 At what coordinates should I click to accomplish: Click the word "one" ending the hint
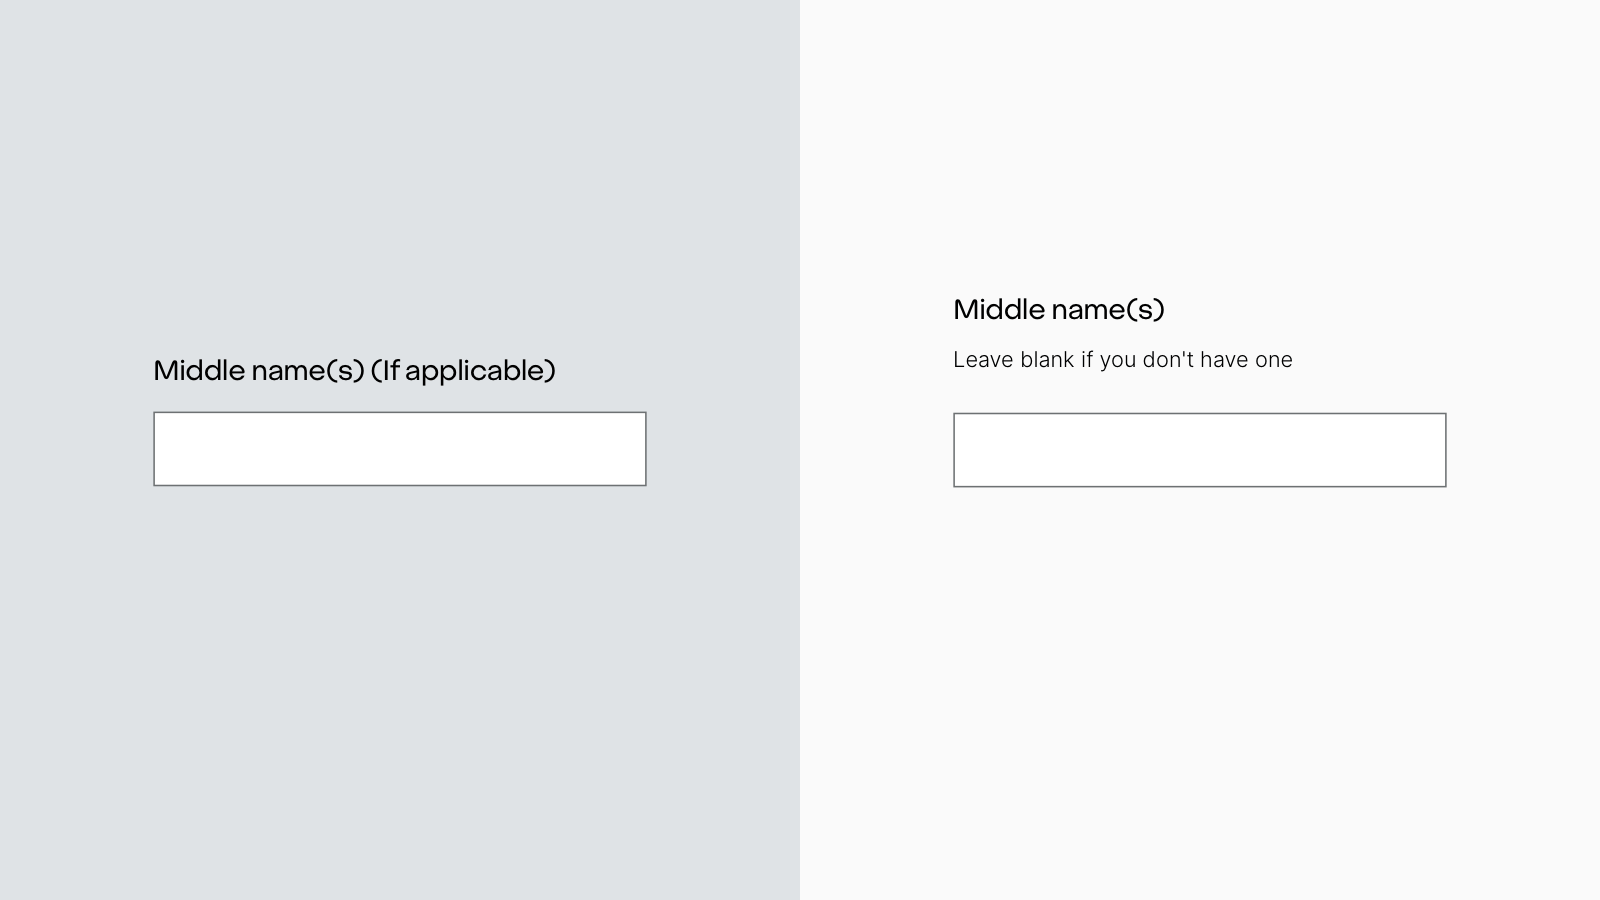1273,360
